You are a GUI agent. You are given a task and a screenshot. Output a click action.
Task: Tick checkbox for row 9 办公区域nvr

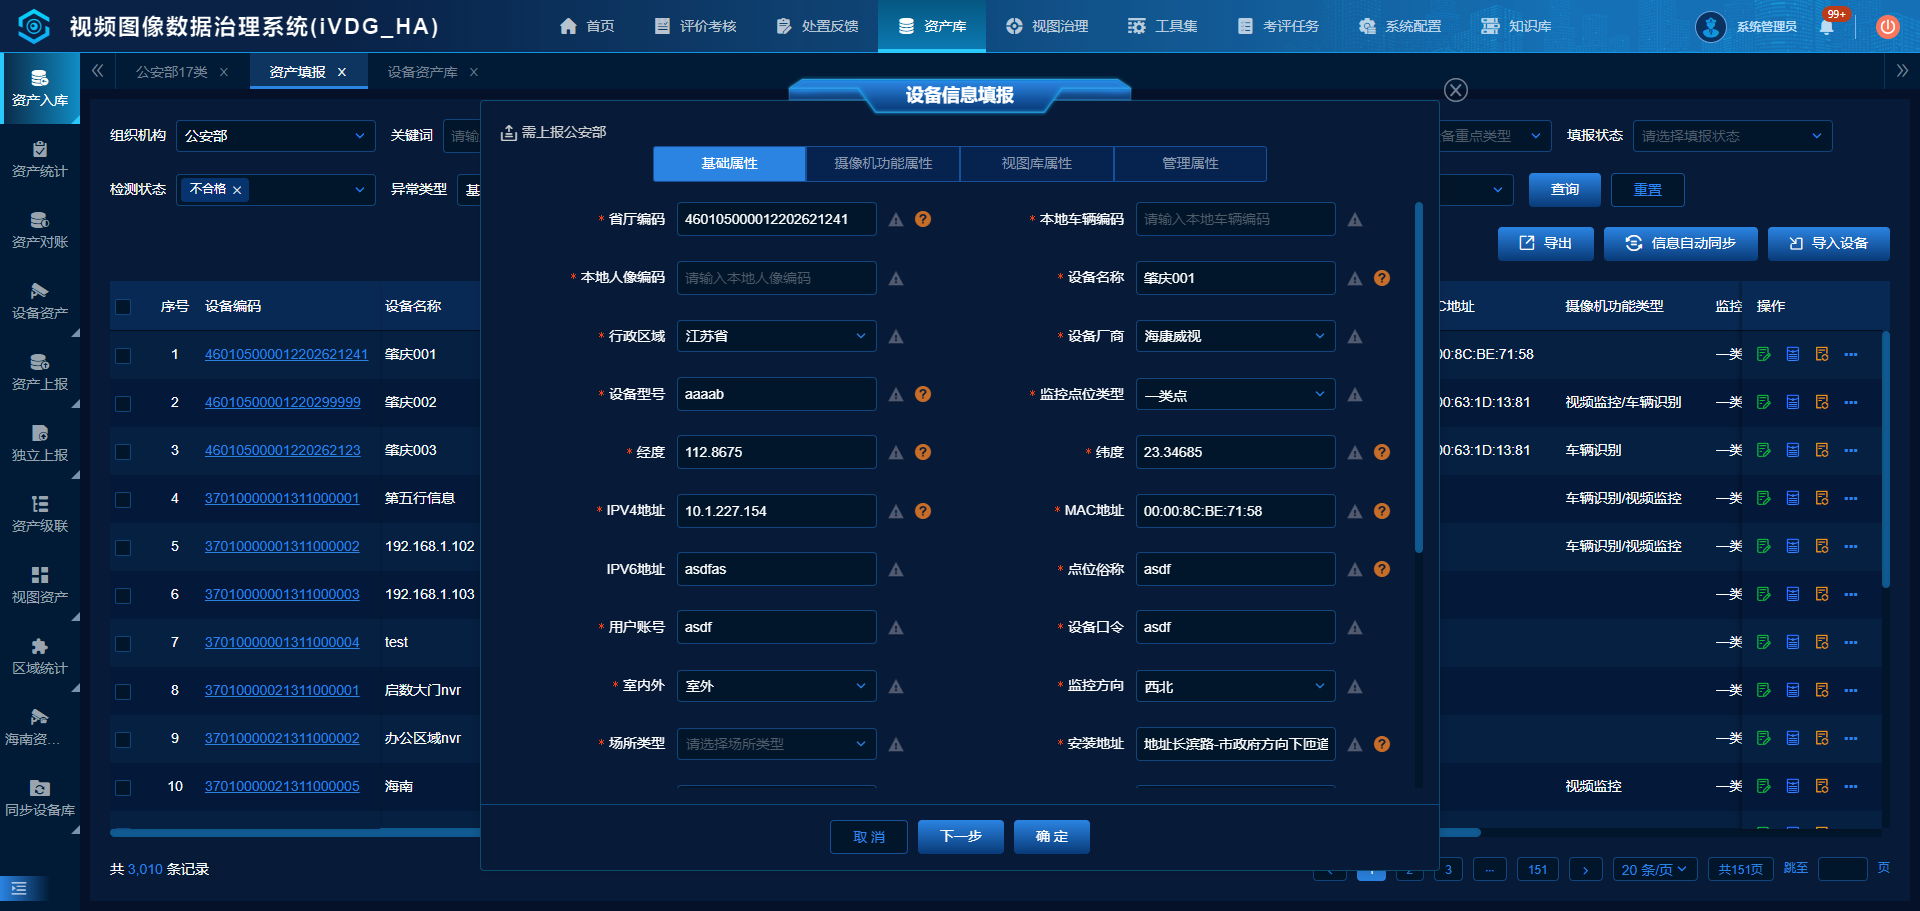coord(123,739)
